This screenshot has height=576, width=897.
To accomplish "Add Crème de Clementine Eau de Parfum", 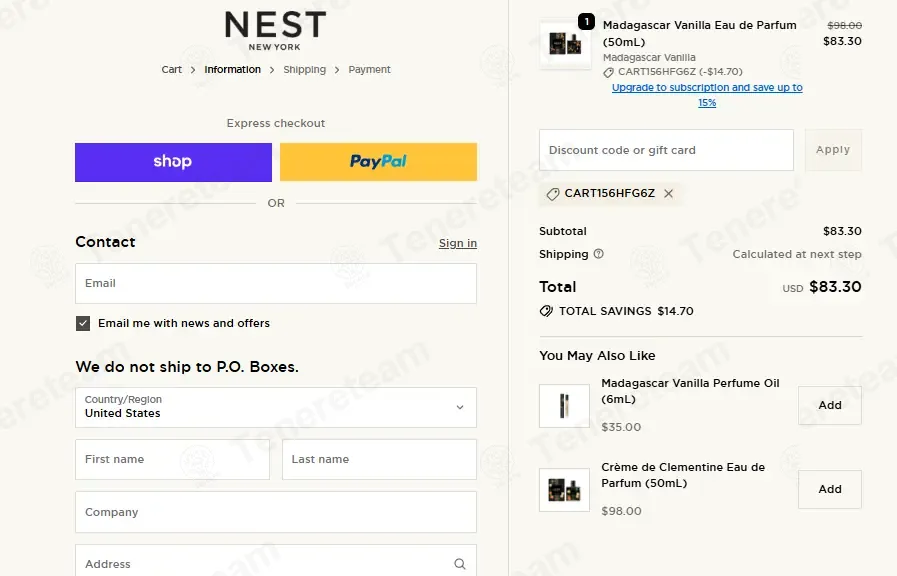I will click(x=829, y=489).
